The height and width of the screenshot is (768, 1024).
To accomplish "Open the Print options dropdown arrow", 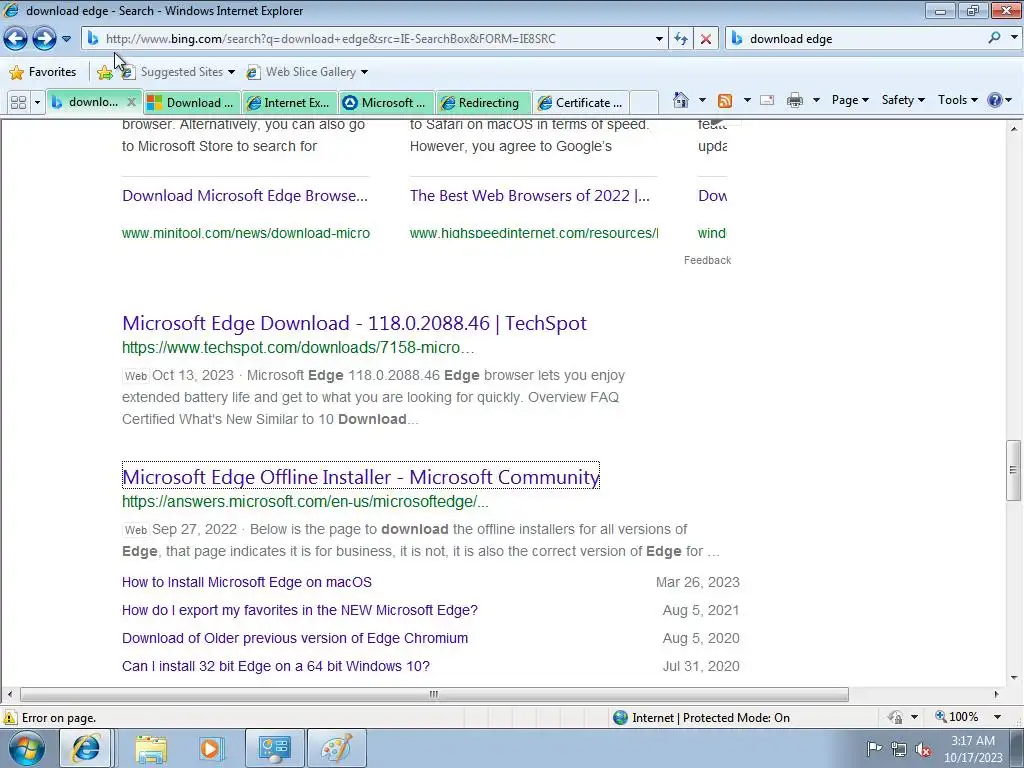I will coord(816,101).
